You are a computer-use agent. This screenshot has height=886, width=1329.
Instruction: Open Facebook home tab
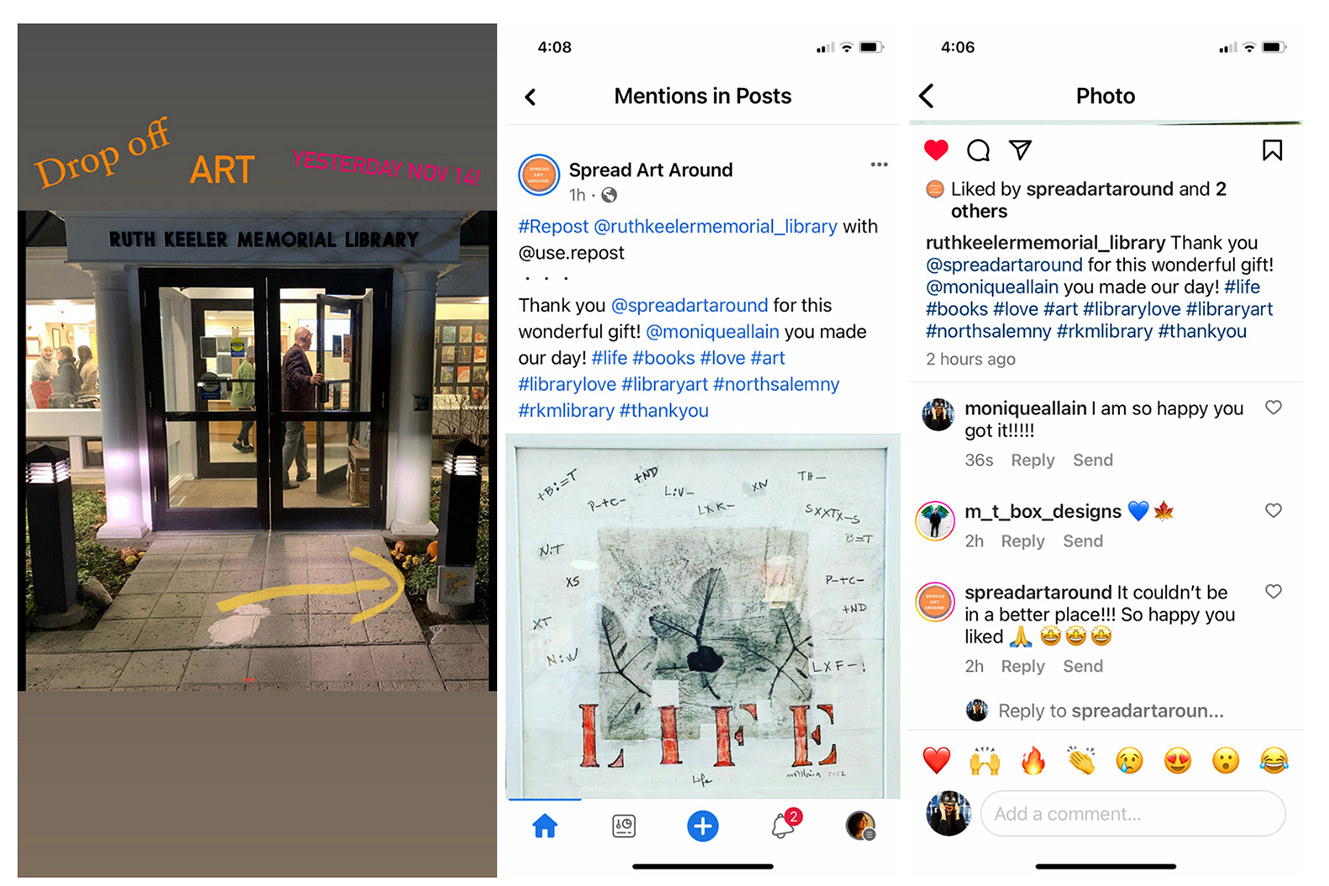tap(544, 825)
